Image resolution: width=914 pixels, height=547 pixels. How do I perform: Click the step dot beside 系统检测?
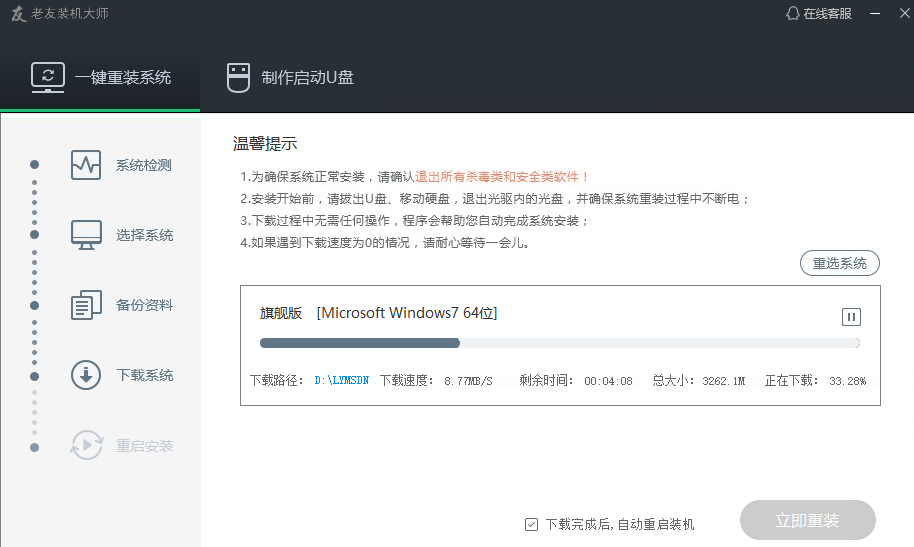click(x=34, y=164)
